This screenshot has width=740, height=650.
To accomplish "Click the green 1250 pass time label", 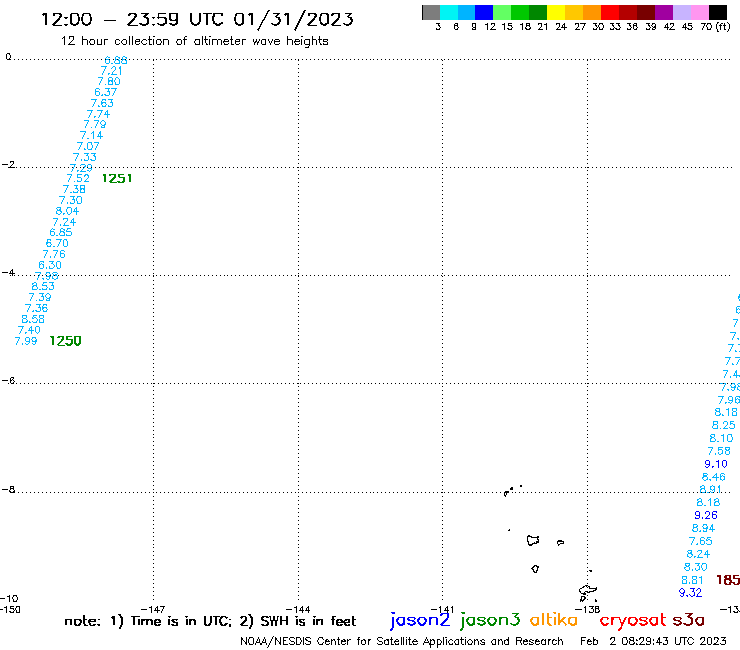I will tap(66, 341).
